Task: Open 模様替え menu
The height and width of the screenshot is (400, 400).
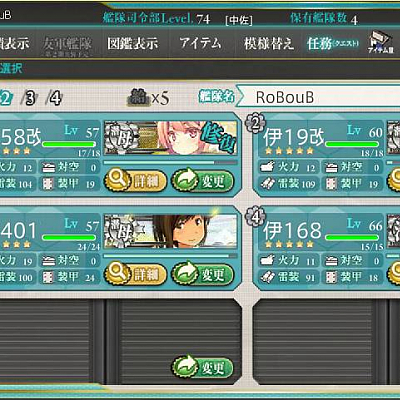Action: tap(269, 43)
